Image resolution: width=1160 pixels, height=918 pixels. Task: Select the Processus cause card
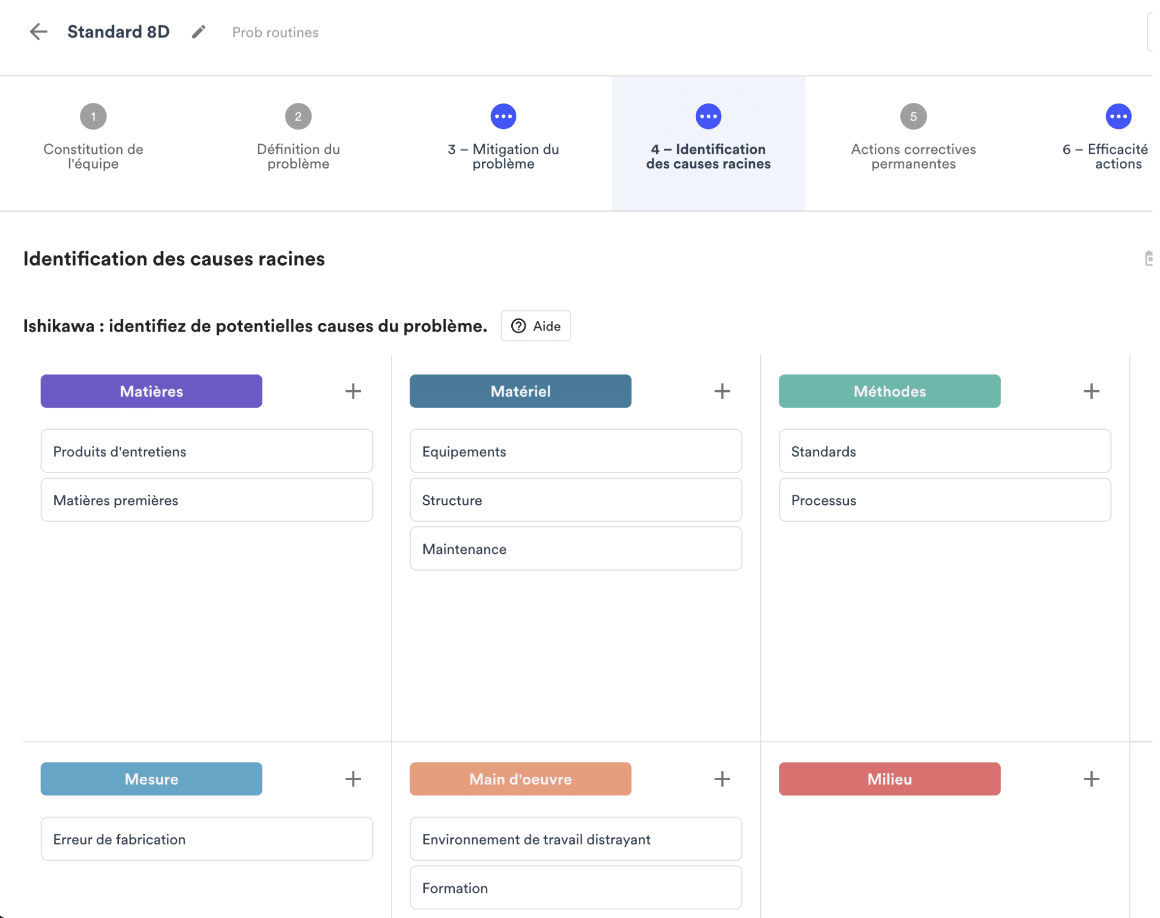coord(945,500)
